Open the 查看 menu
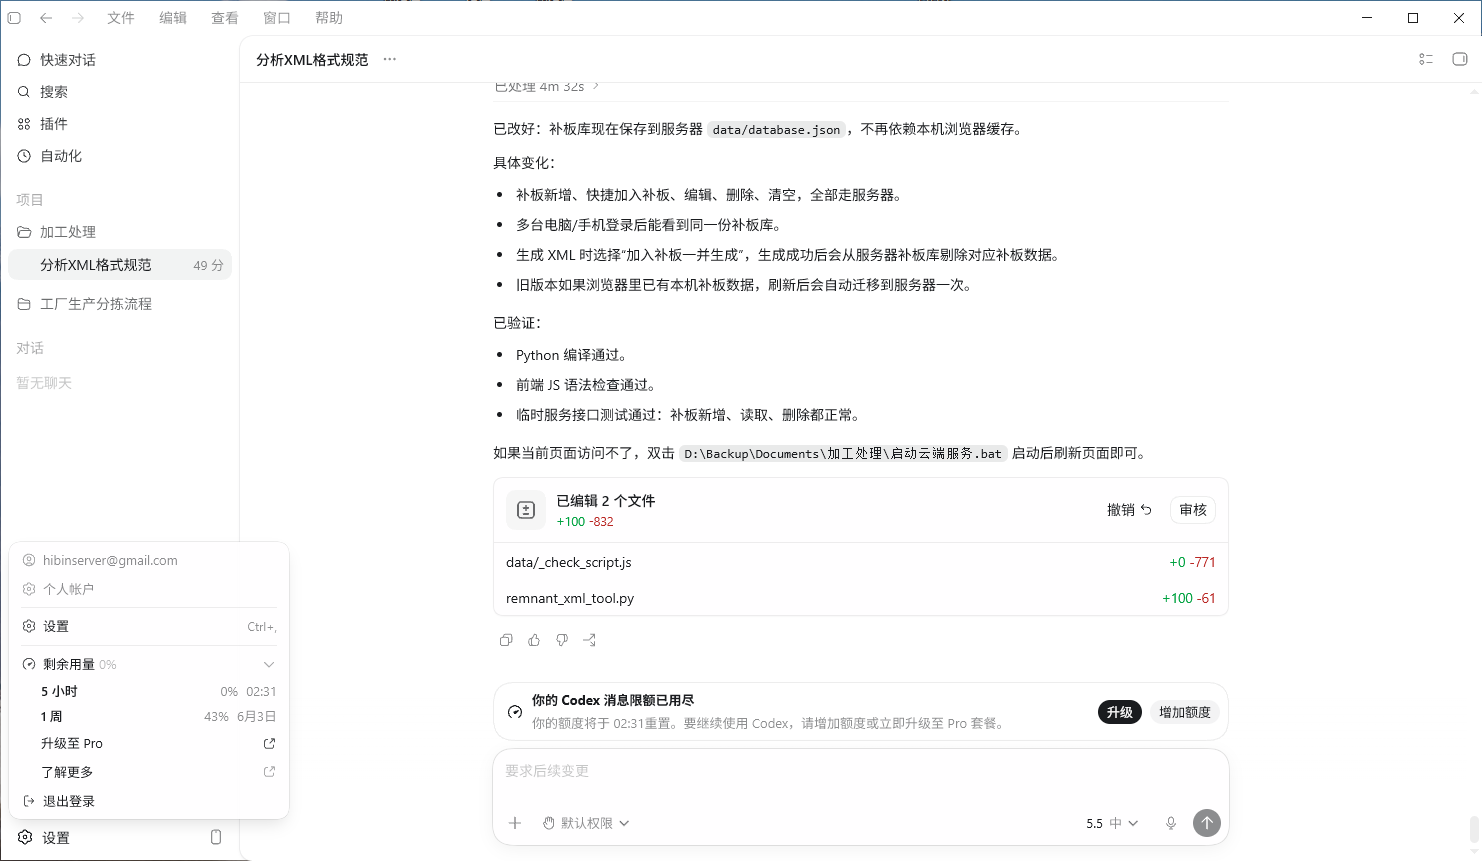This screenshot has width=1482, height=861. pyautogui.click(x=225, y=18)
